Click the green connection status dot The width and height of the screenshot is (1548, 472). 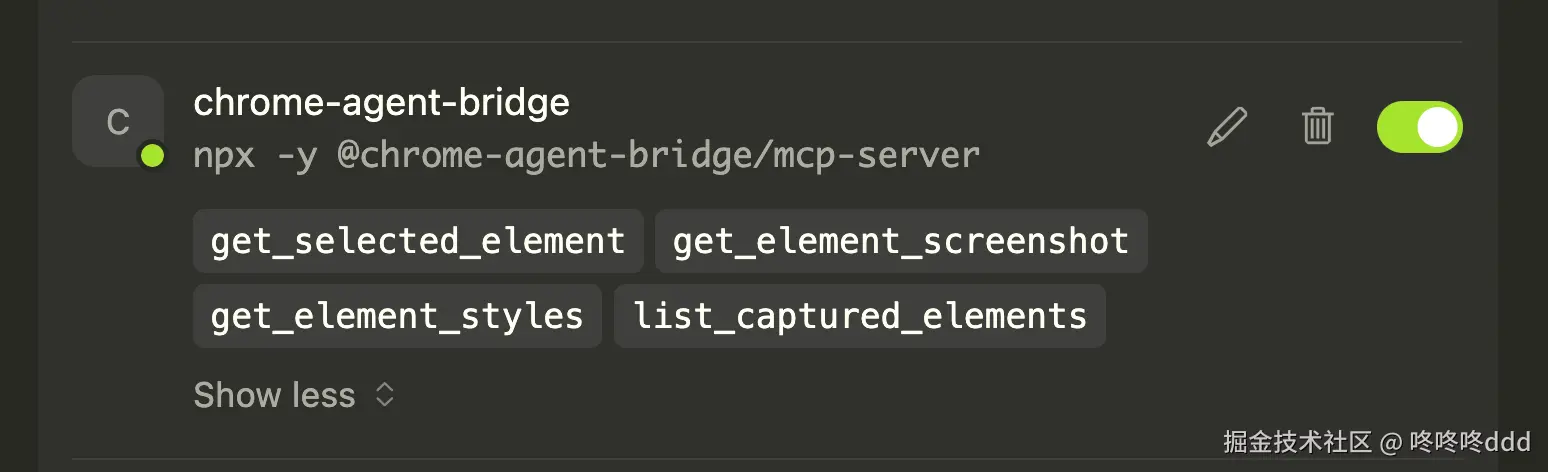(152, 155)
